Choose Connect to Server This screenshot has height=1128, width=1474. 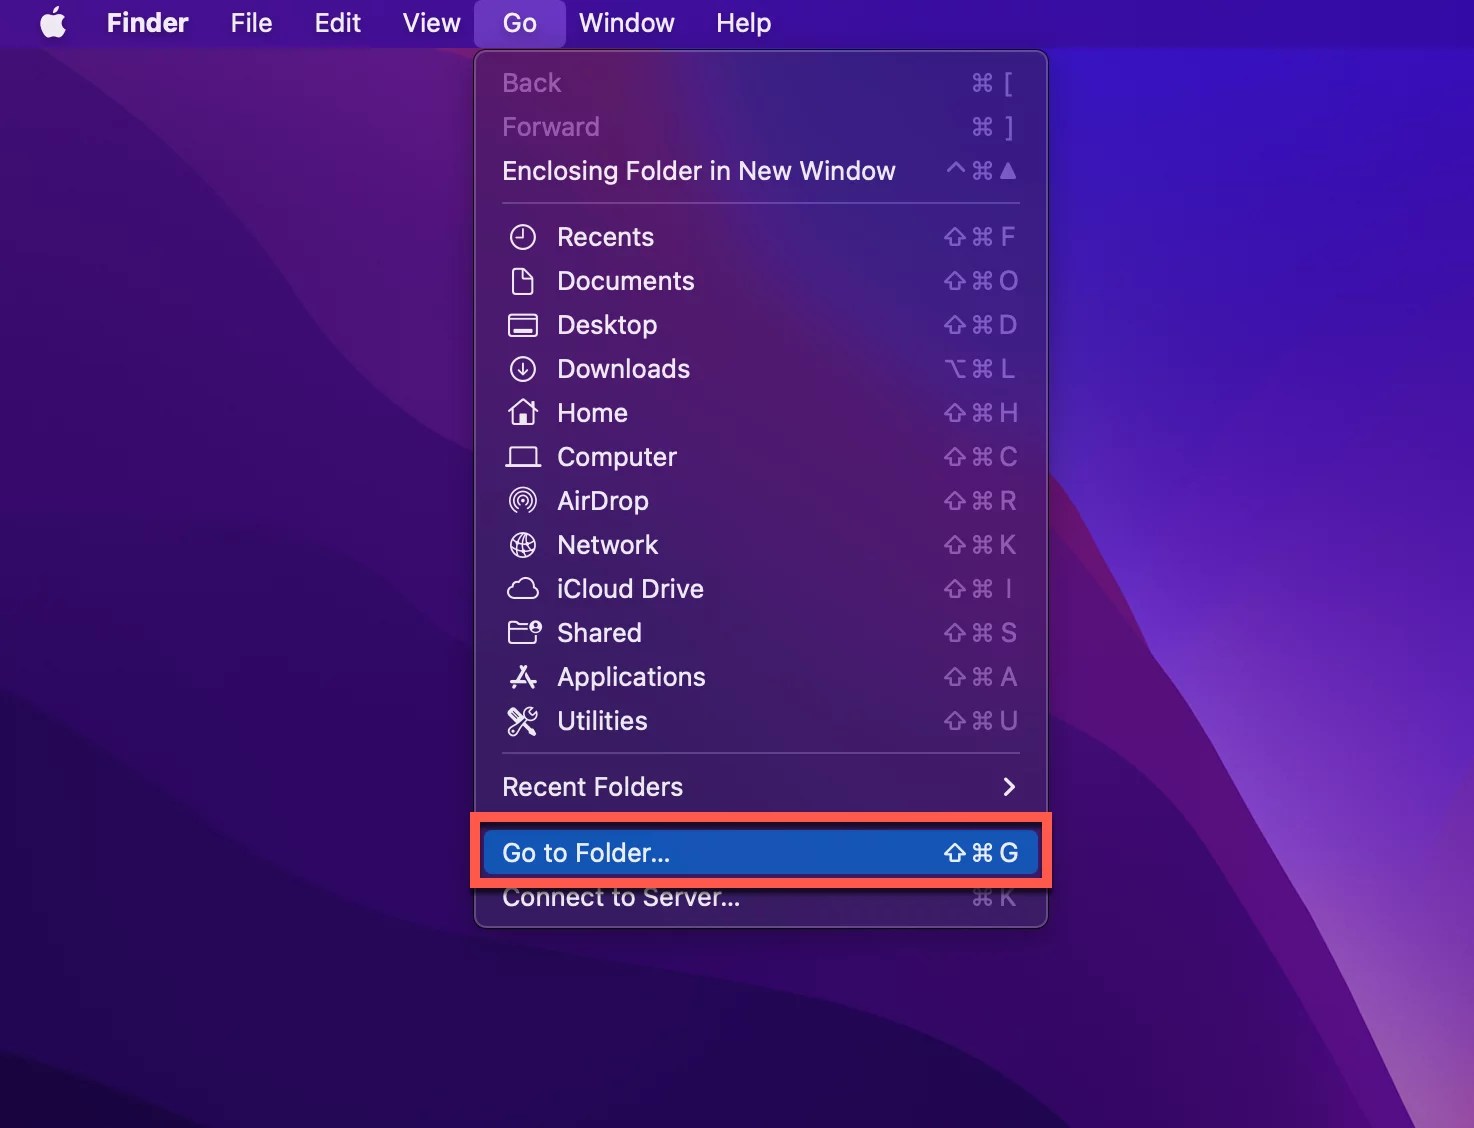[621, 897]
